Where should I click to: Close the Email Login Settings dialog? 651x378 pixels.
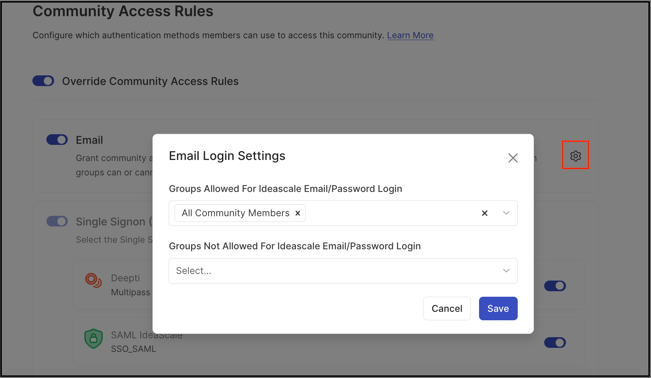click(x=513, y=158)
